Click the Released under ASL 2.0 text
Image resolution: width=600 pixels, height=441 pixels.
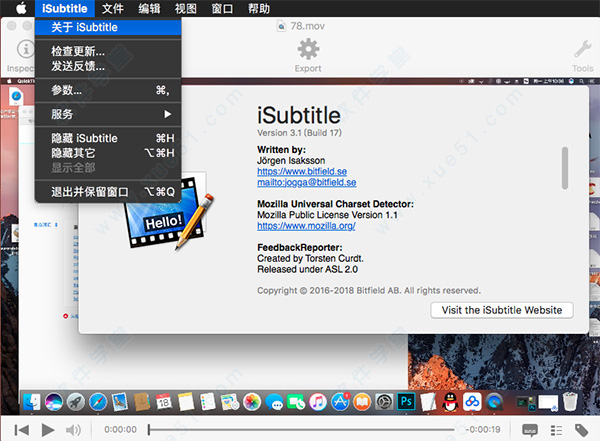coord(307,269)
